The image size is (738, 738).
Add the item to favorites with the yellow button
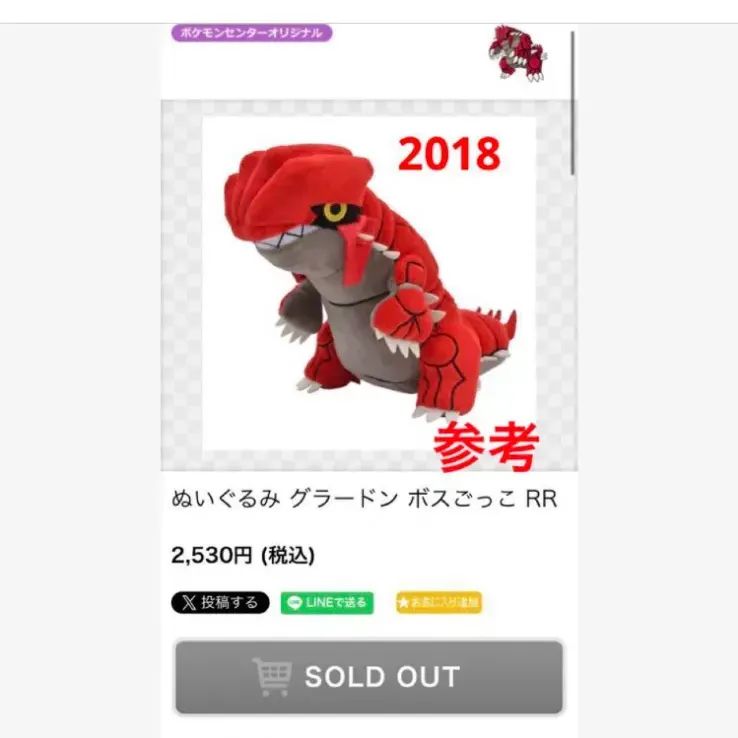[439, 602]
